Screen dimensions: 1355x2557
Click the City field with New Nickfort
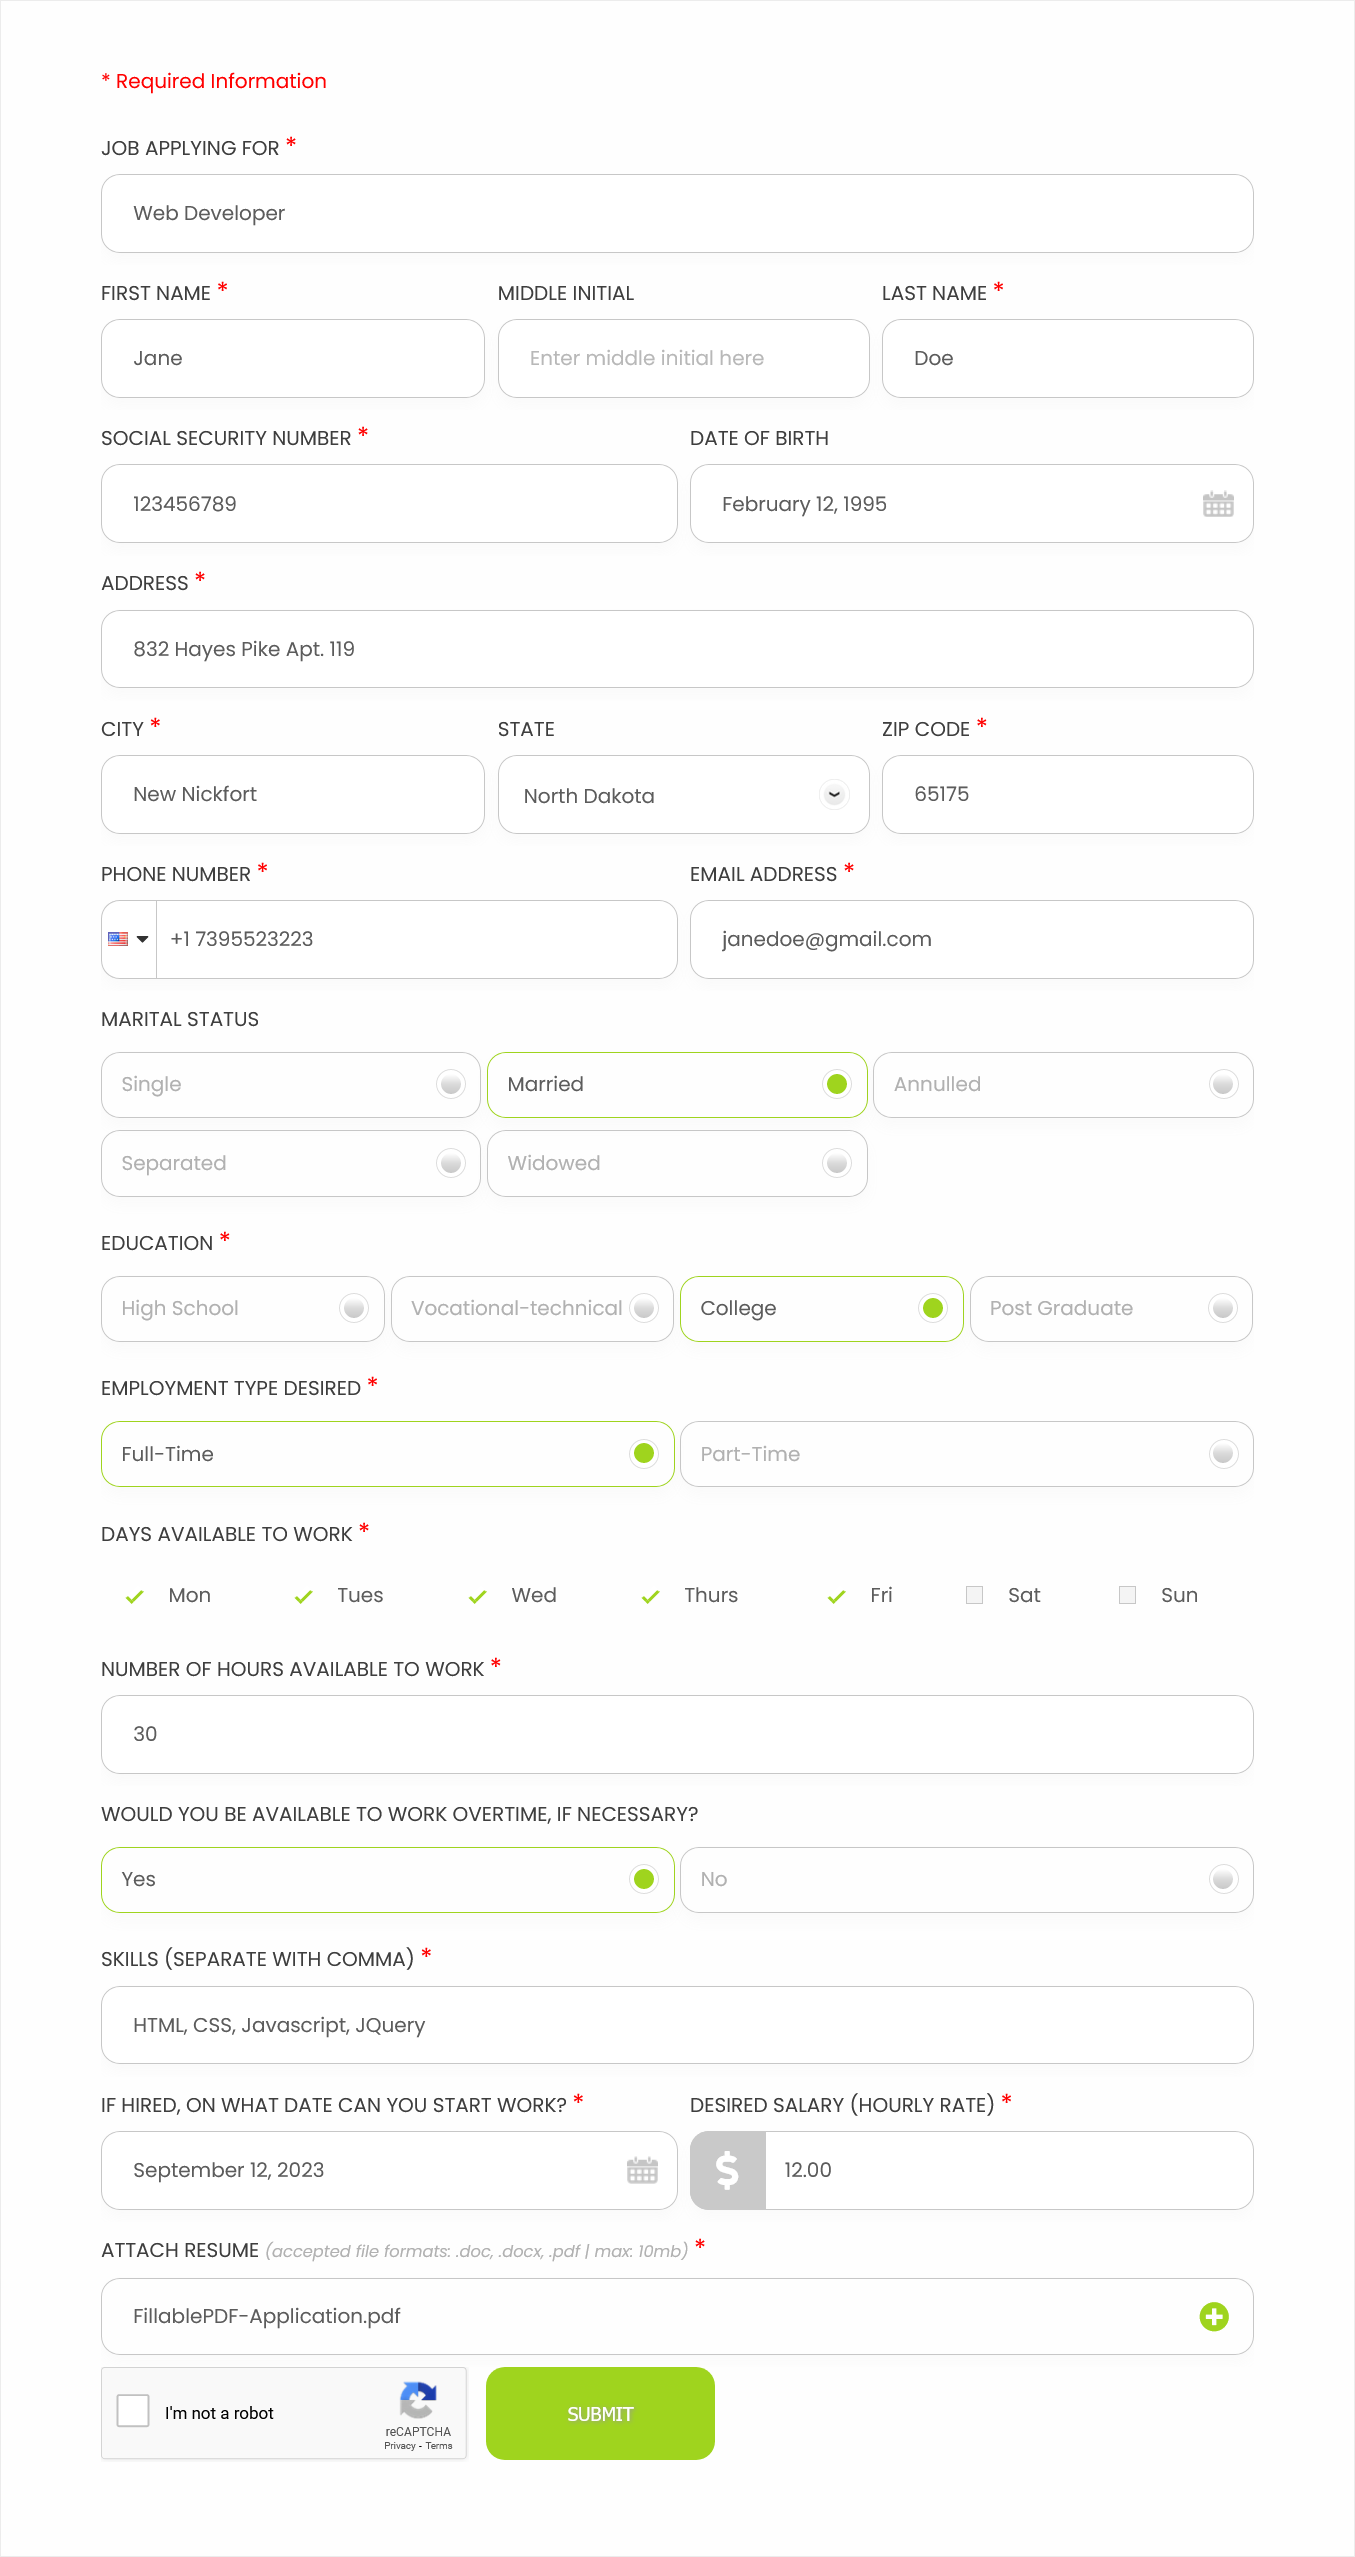tap(293, 795)
